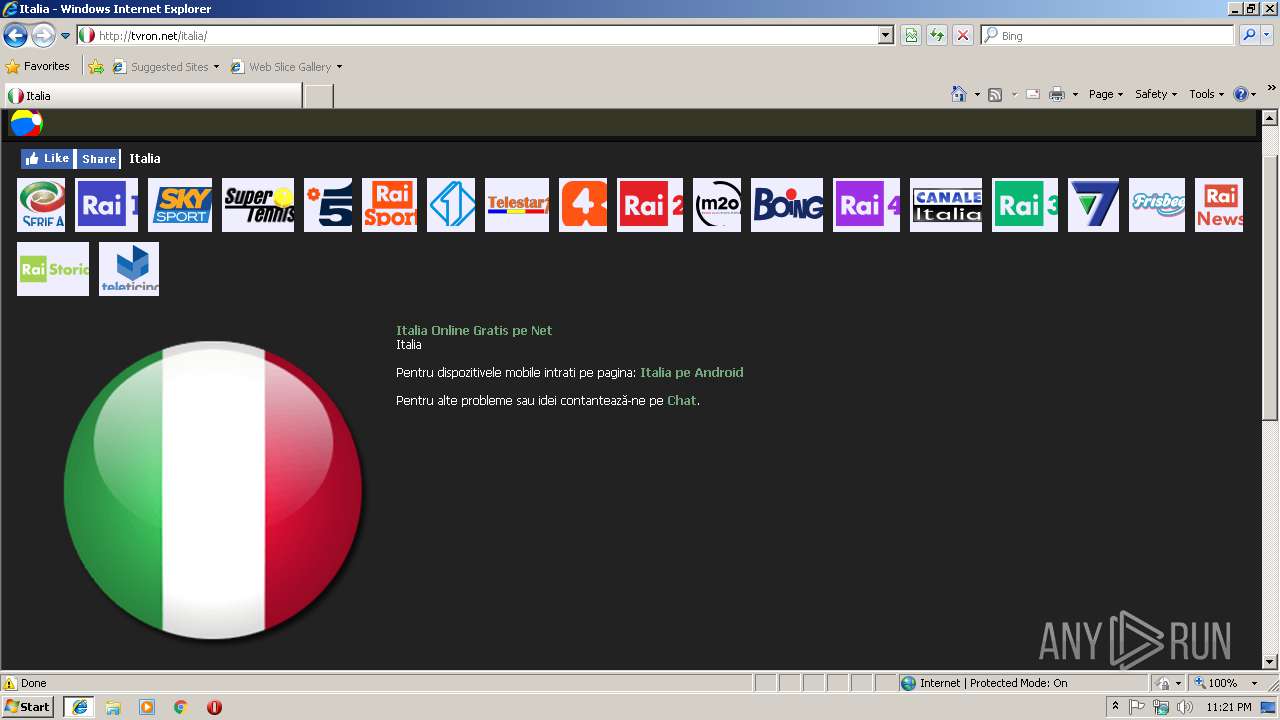Open the Rai 2 channel
The image size is (1280, 720).
tap(650, 205)
